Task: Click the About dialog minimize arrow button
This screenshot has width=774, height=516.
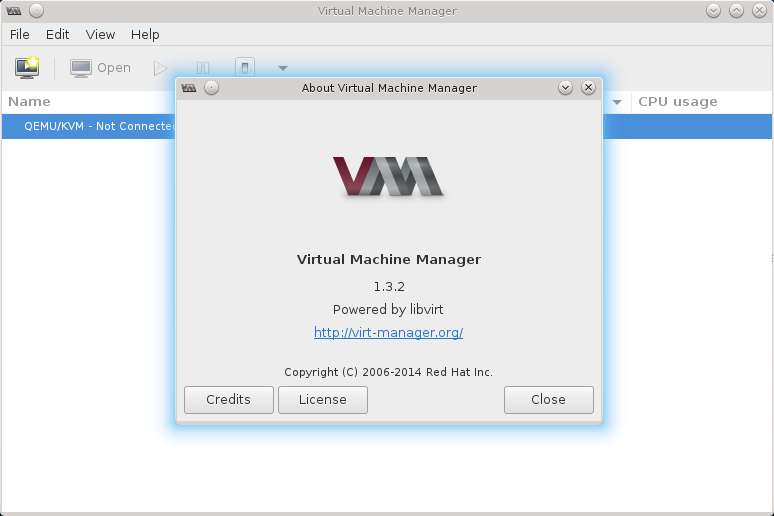Action: tap(566, 88)
